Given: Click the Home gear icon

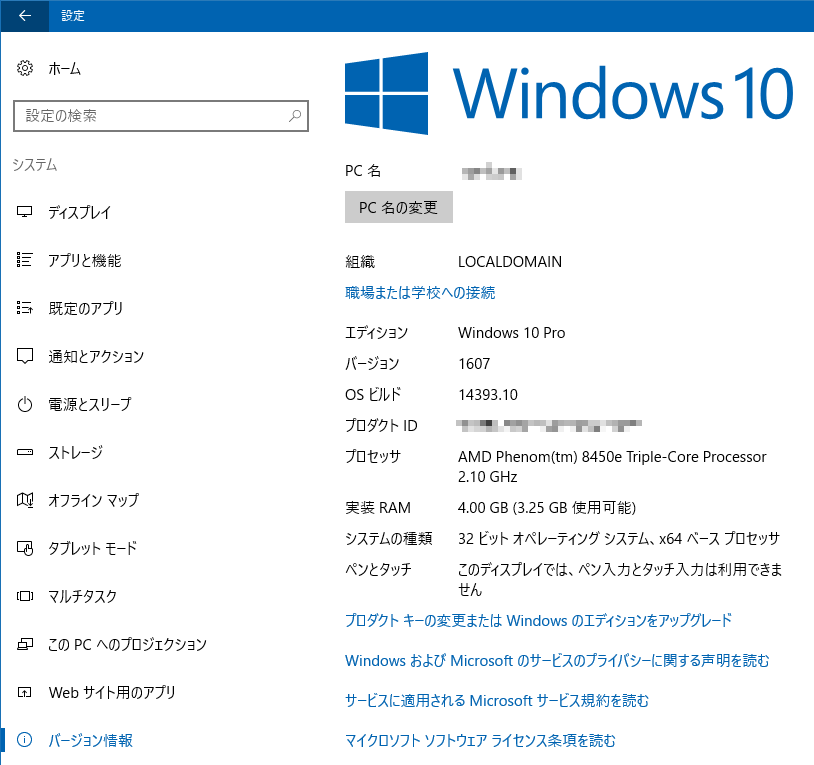Looking at the screenshot, I should point(24,68).
